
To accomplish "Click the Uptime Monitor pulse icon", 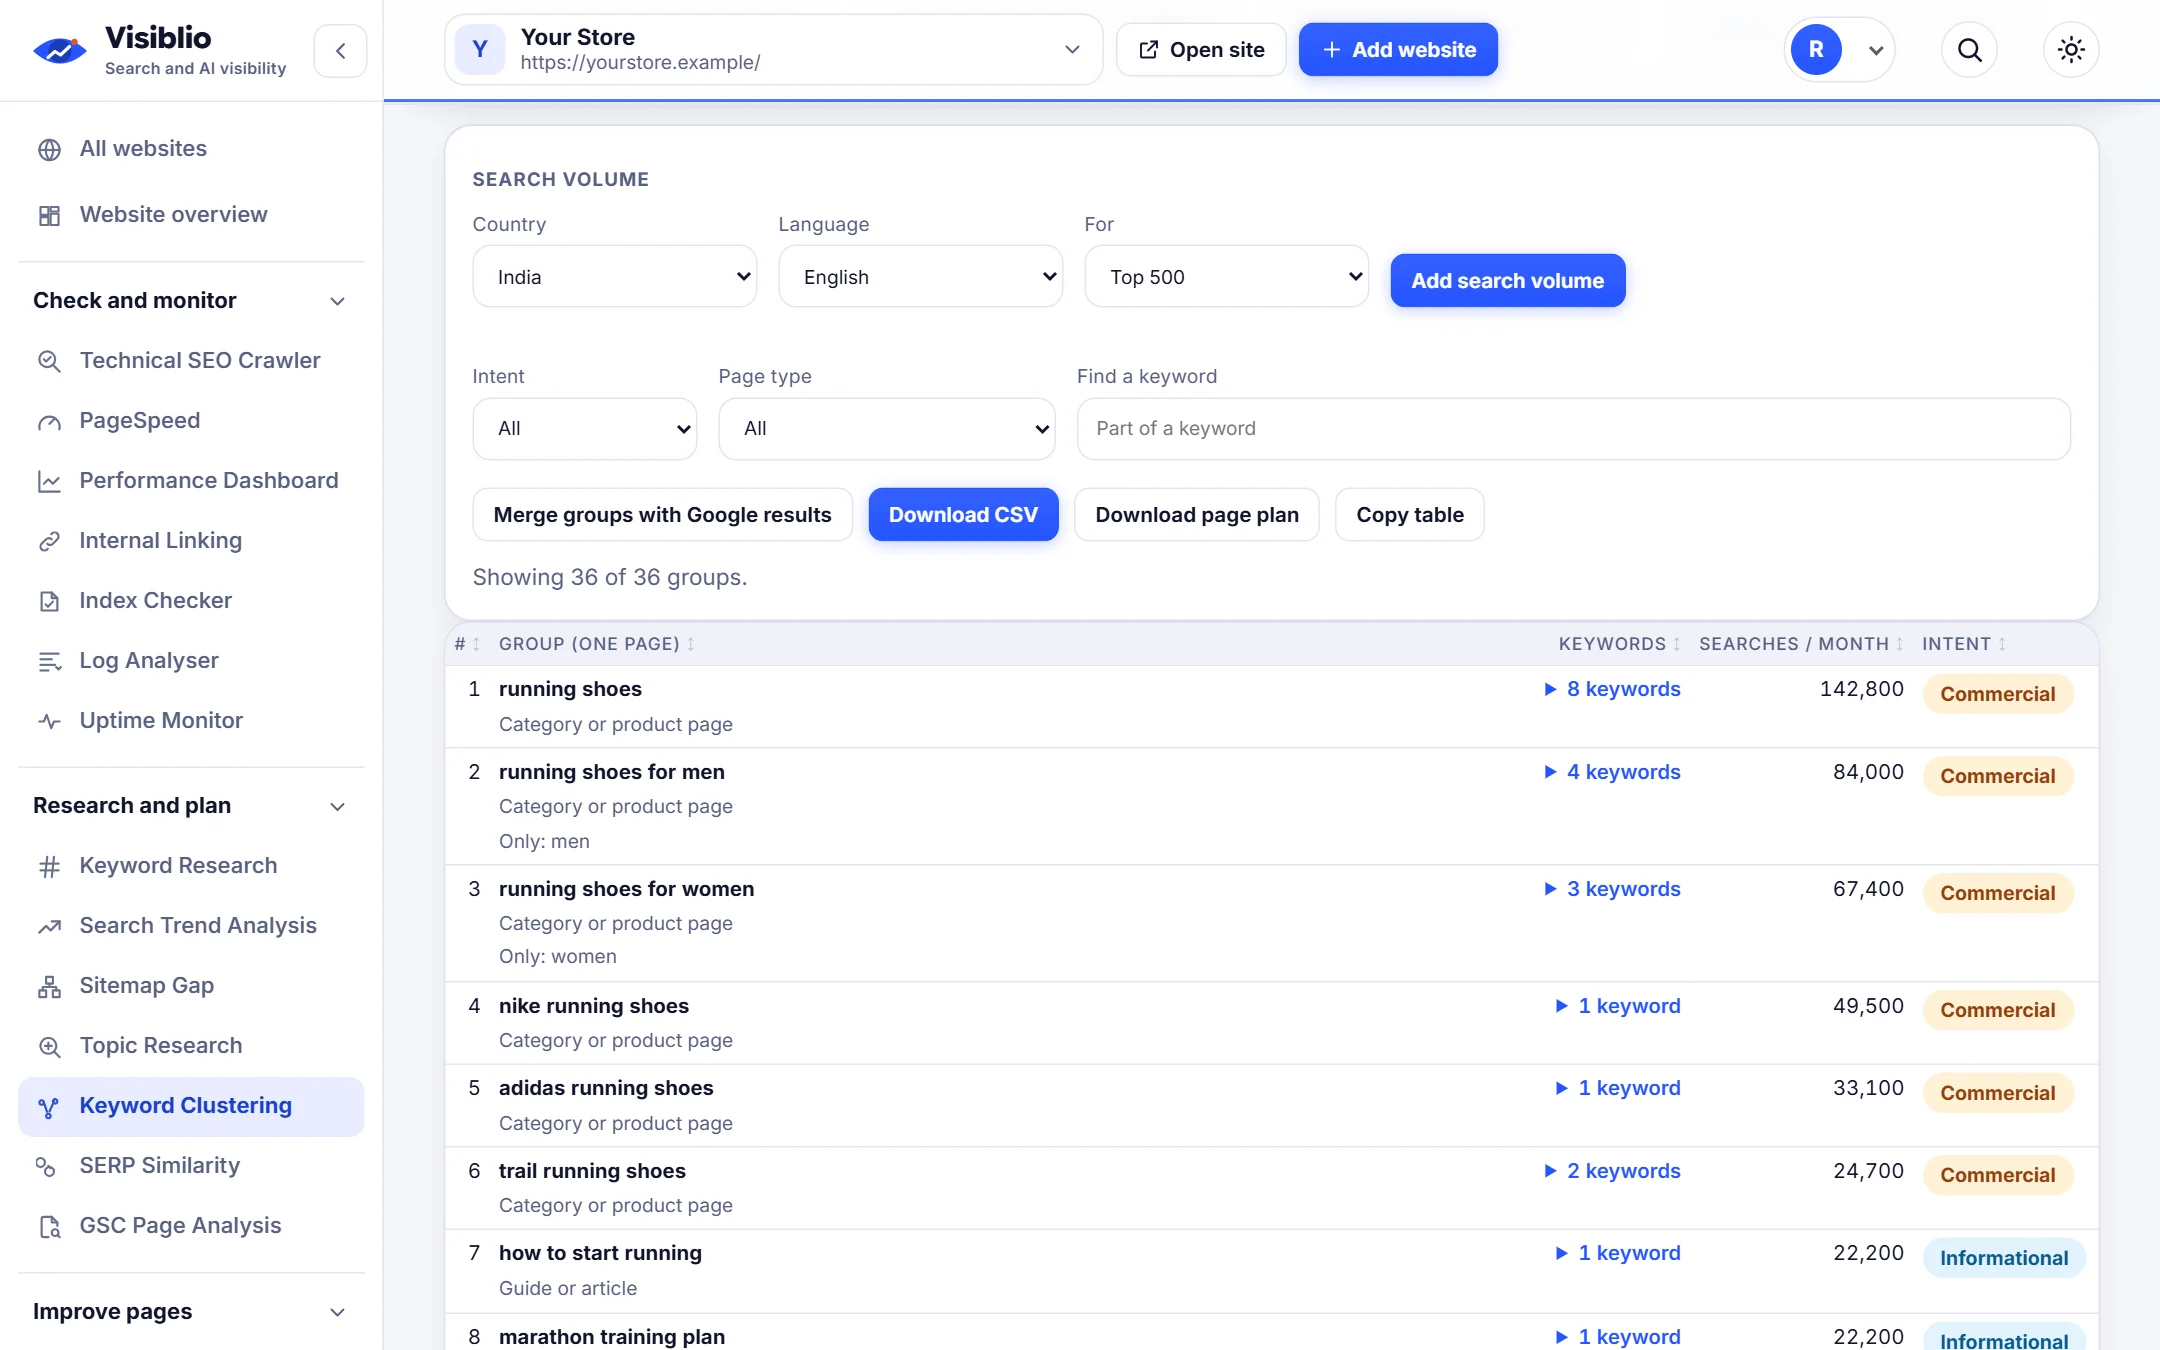I will tap(49, 721).
